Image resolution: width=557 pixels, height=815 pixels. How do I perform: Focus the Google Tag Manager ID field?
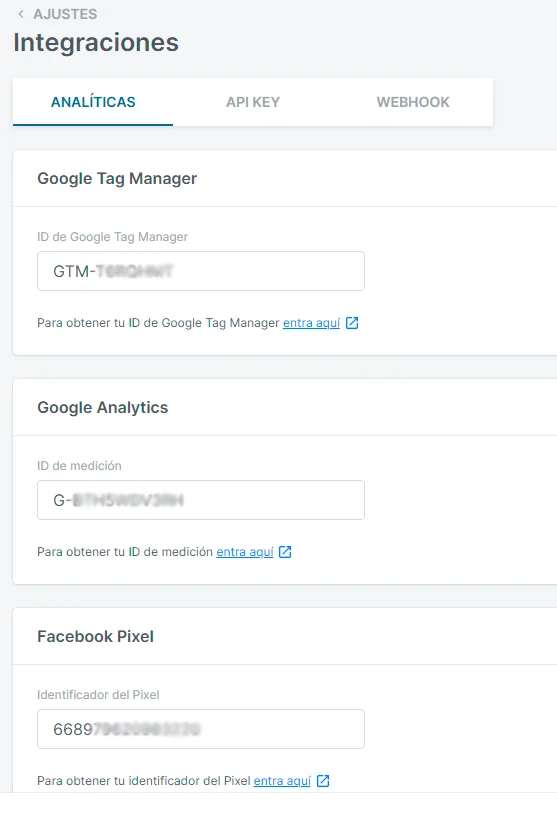(x=201, y=271)
